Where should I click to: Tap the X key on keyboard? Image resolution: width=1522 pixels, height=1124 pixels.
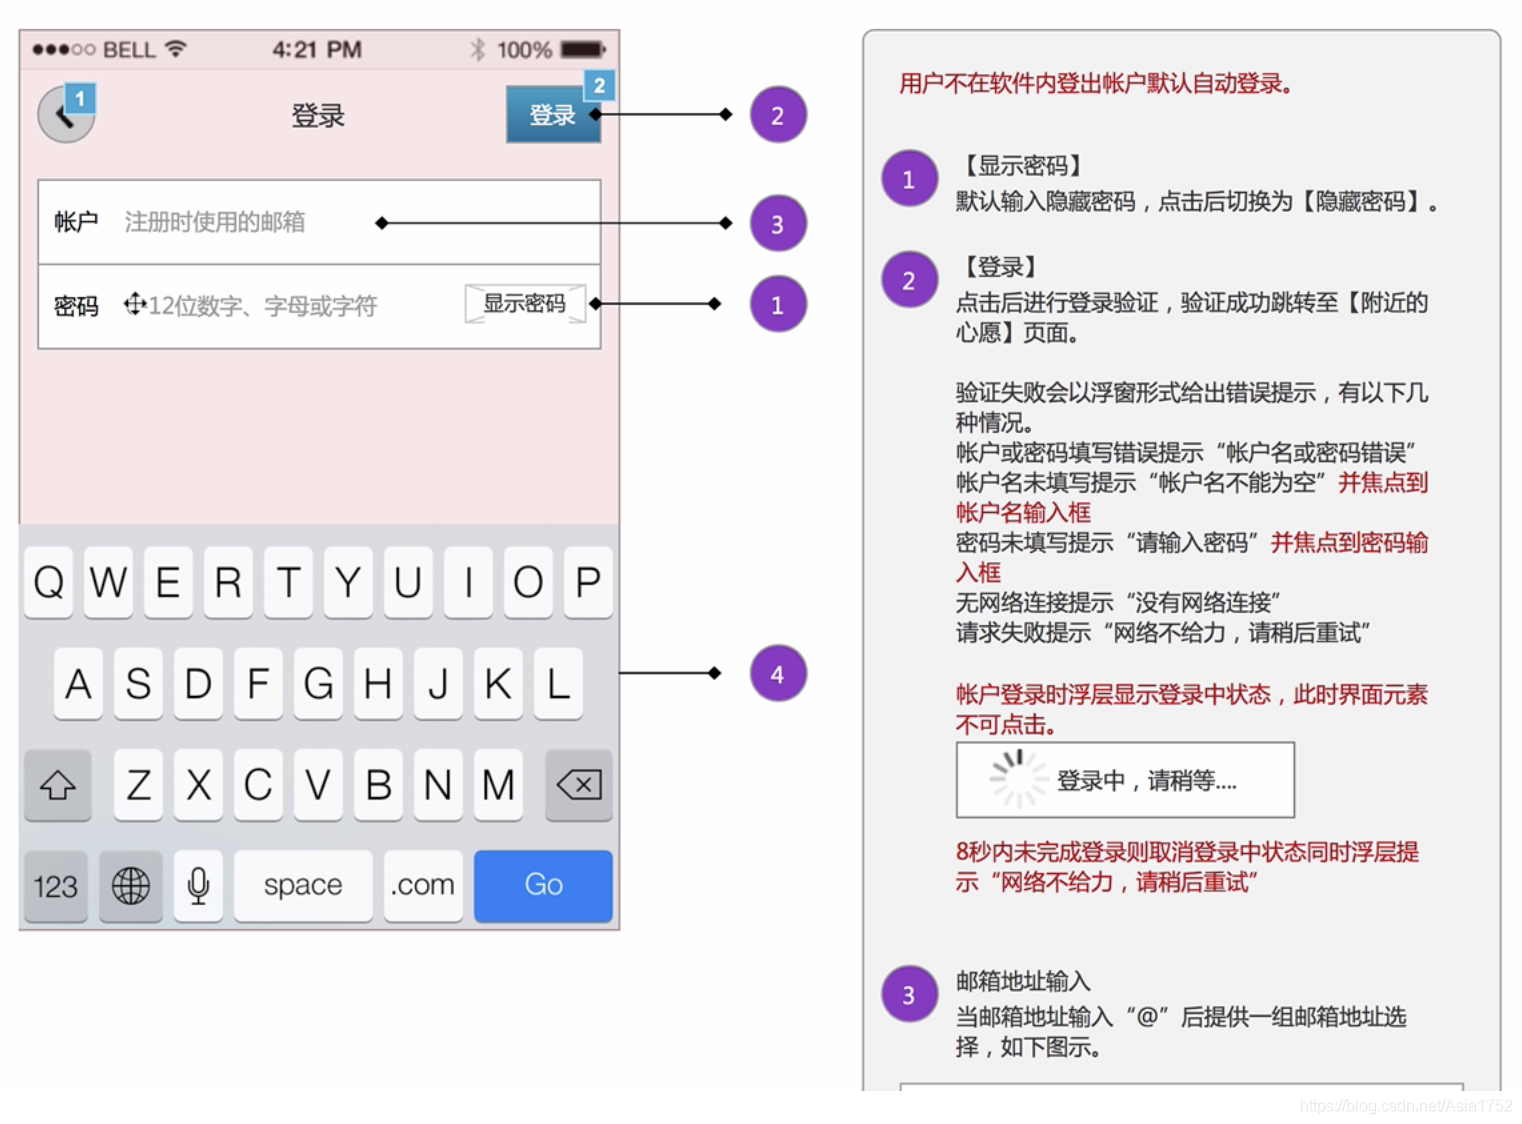coord(198,785)
